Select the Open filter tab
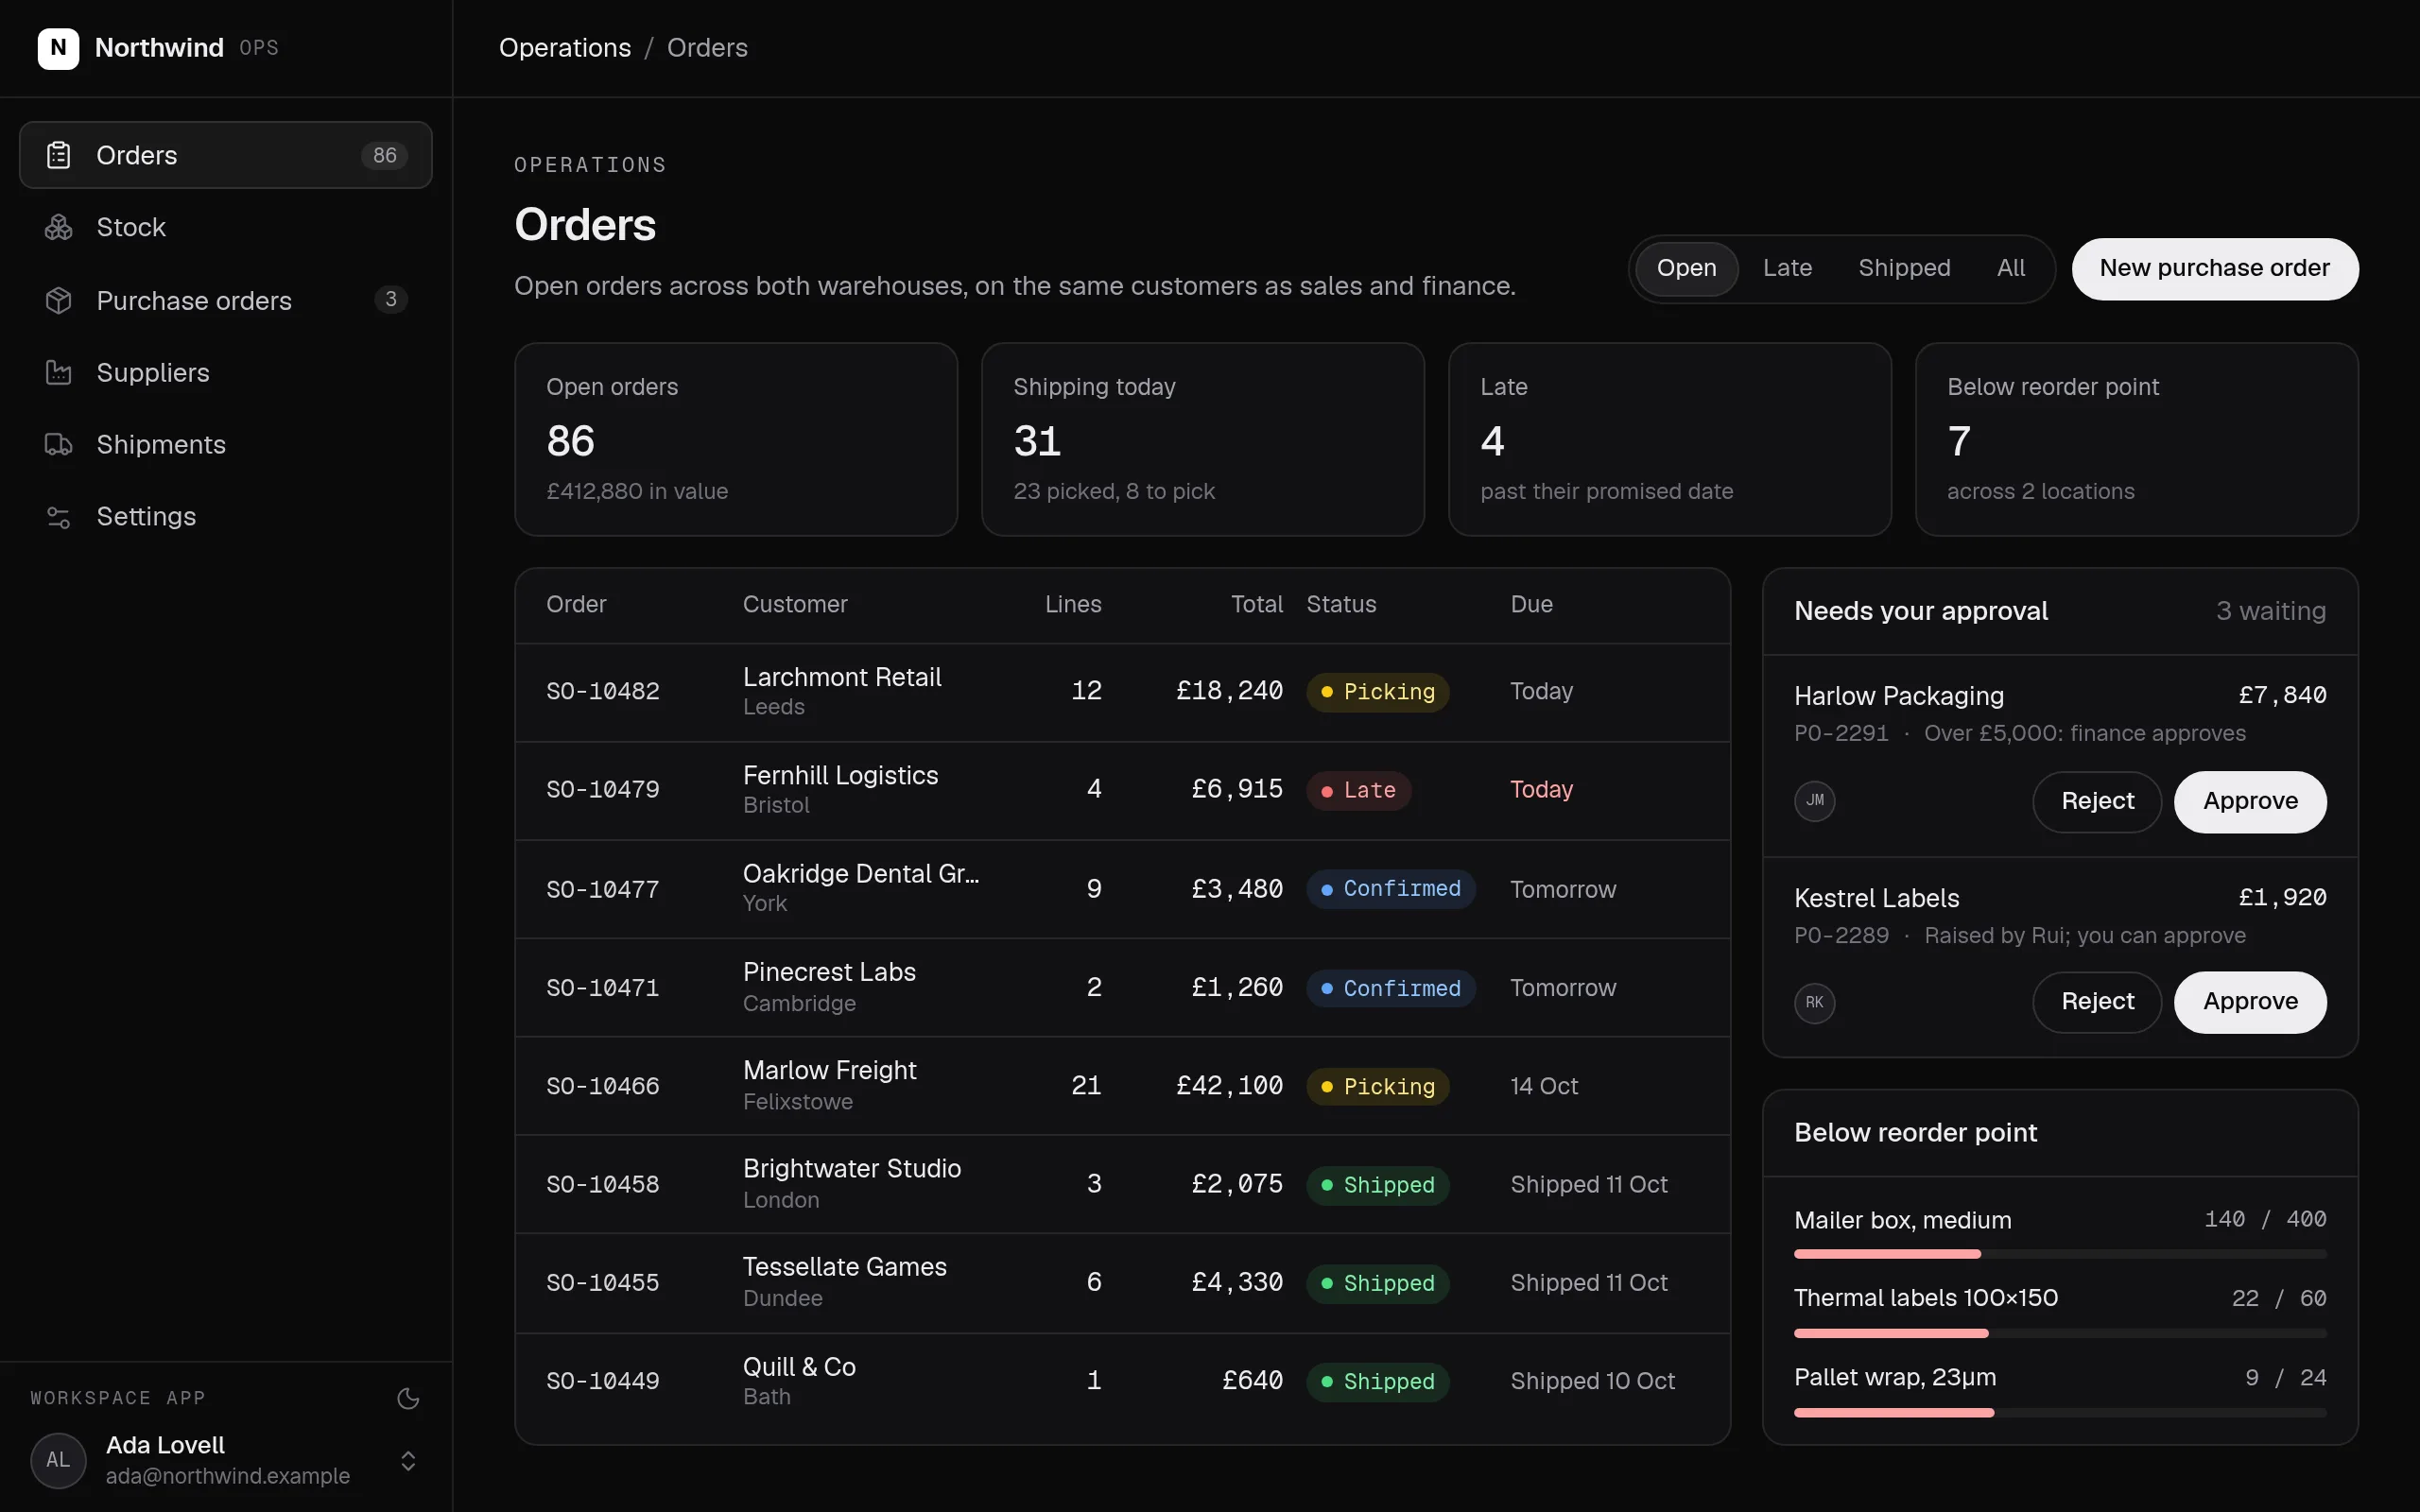Image resolution: width=2420 pixels, height=1512 pixels. [1686, 268]
